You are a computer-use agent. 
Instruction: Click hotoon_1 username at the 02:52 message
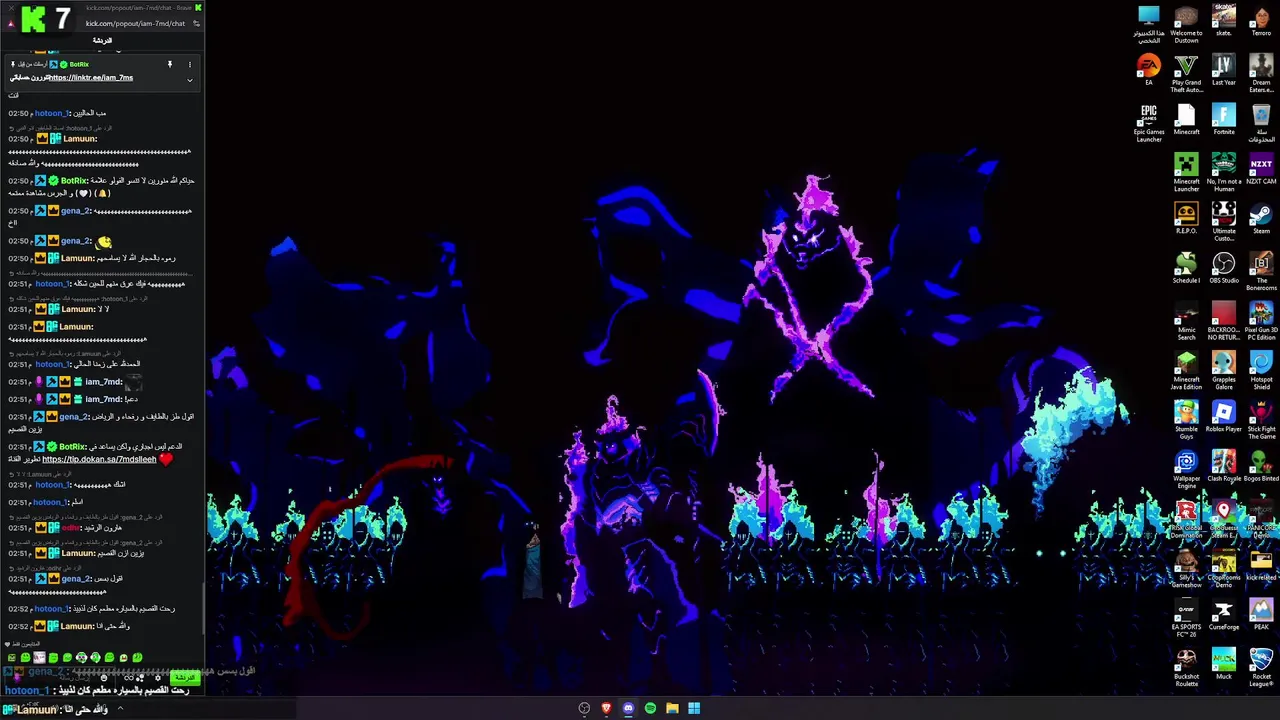click(x=51, y=608)
